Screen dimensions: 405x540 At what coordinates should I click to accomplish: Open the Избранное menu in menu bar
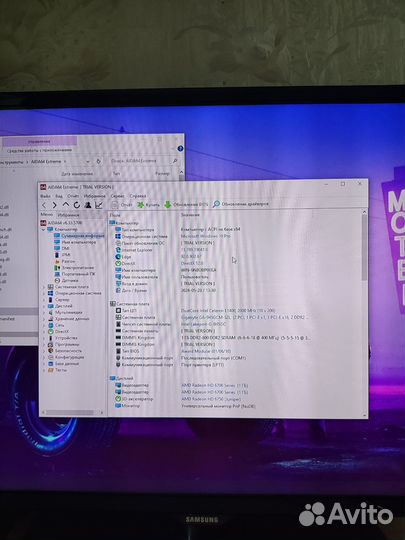point(94,196)
